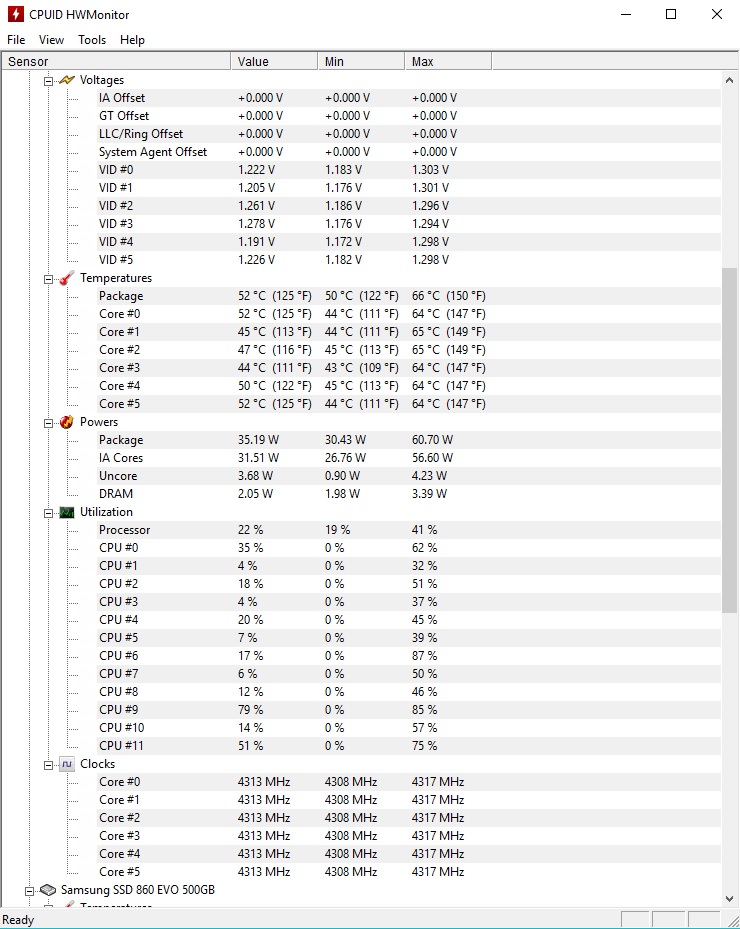Collapse the Voltages section
740x929 pixels.
[49, 81]
